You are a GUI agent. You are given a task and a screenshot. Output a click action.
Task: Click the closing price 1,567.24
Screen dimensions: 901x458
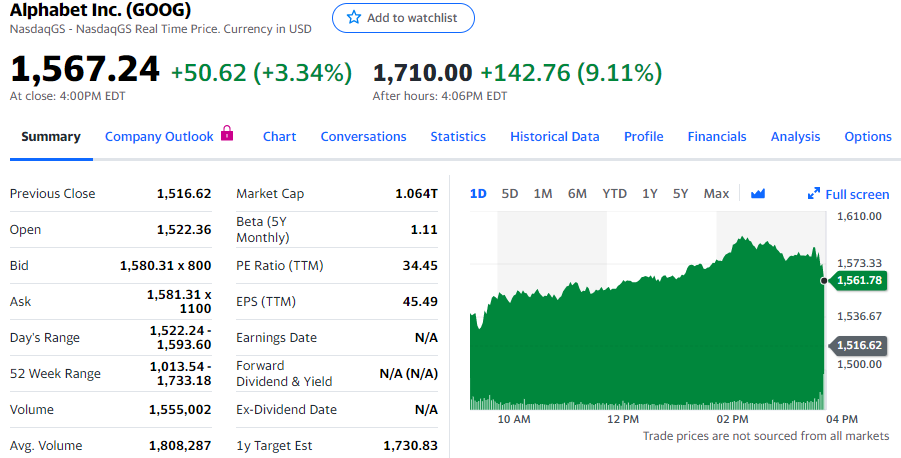point(85,69)
